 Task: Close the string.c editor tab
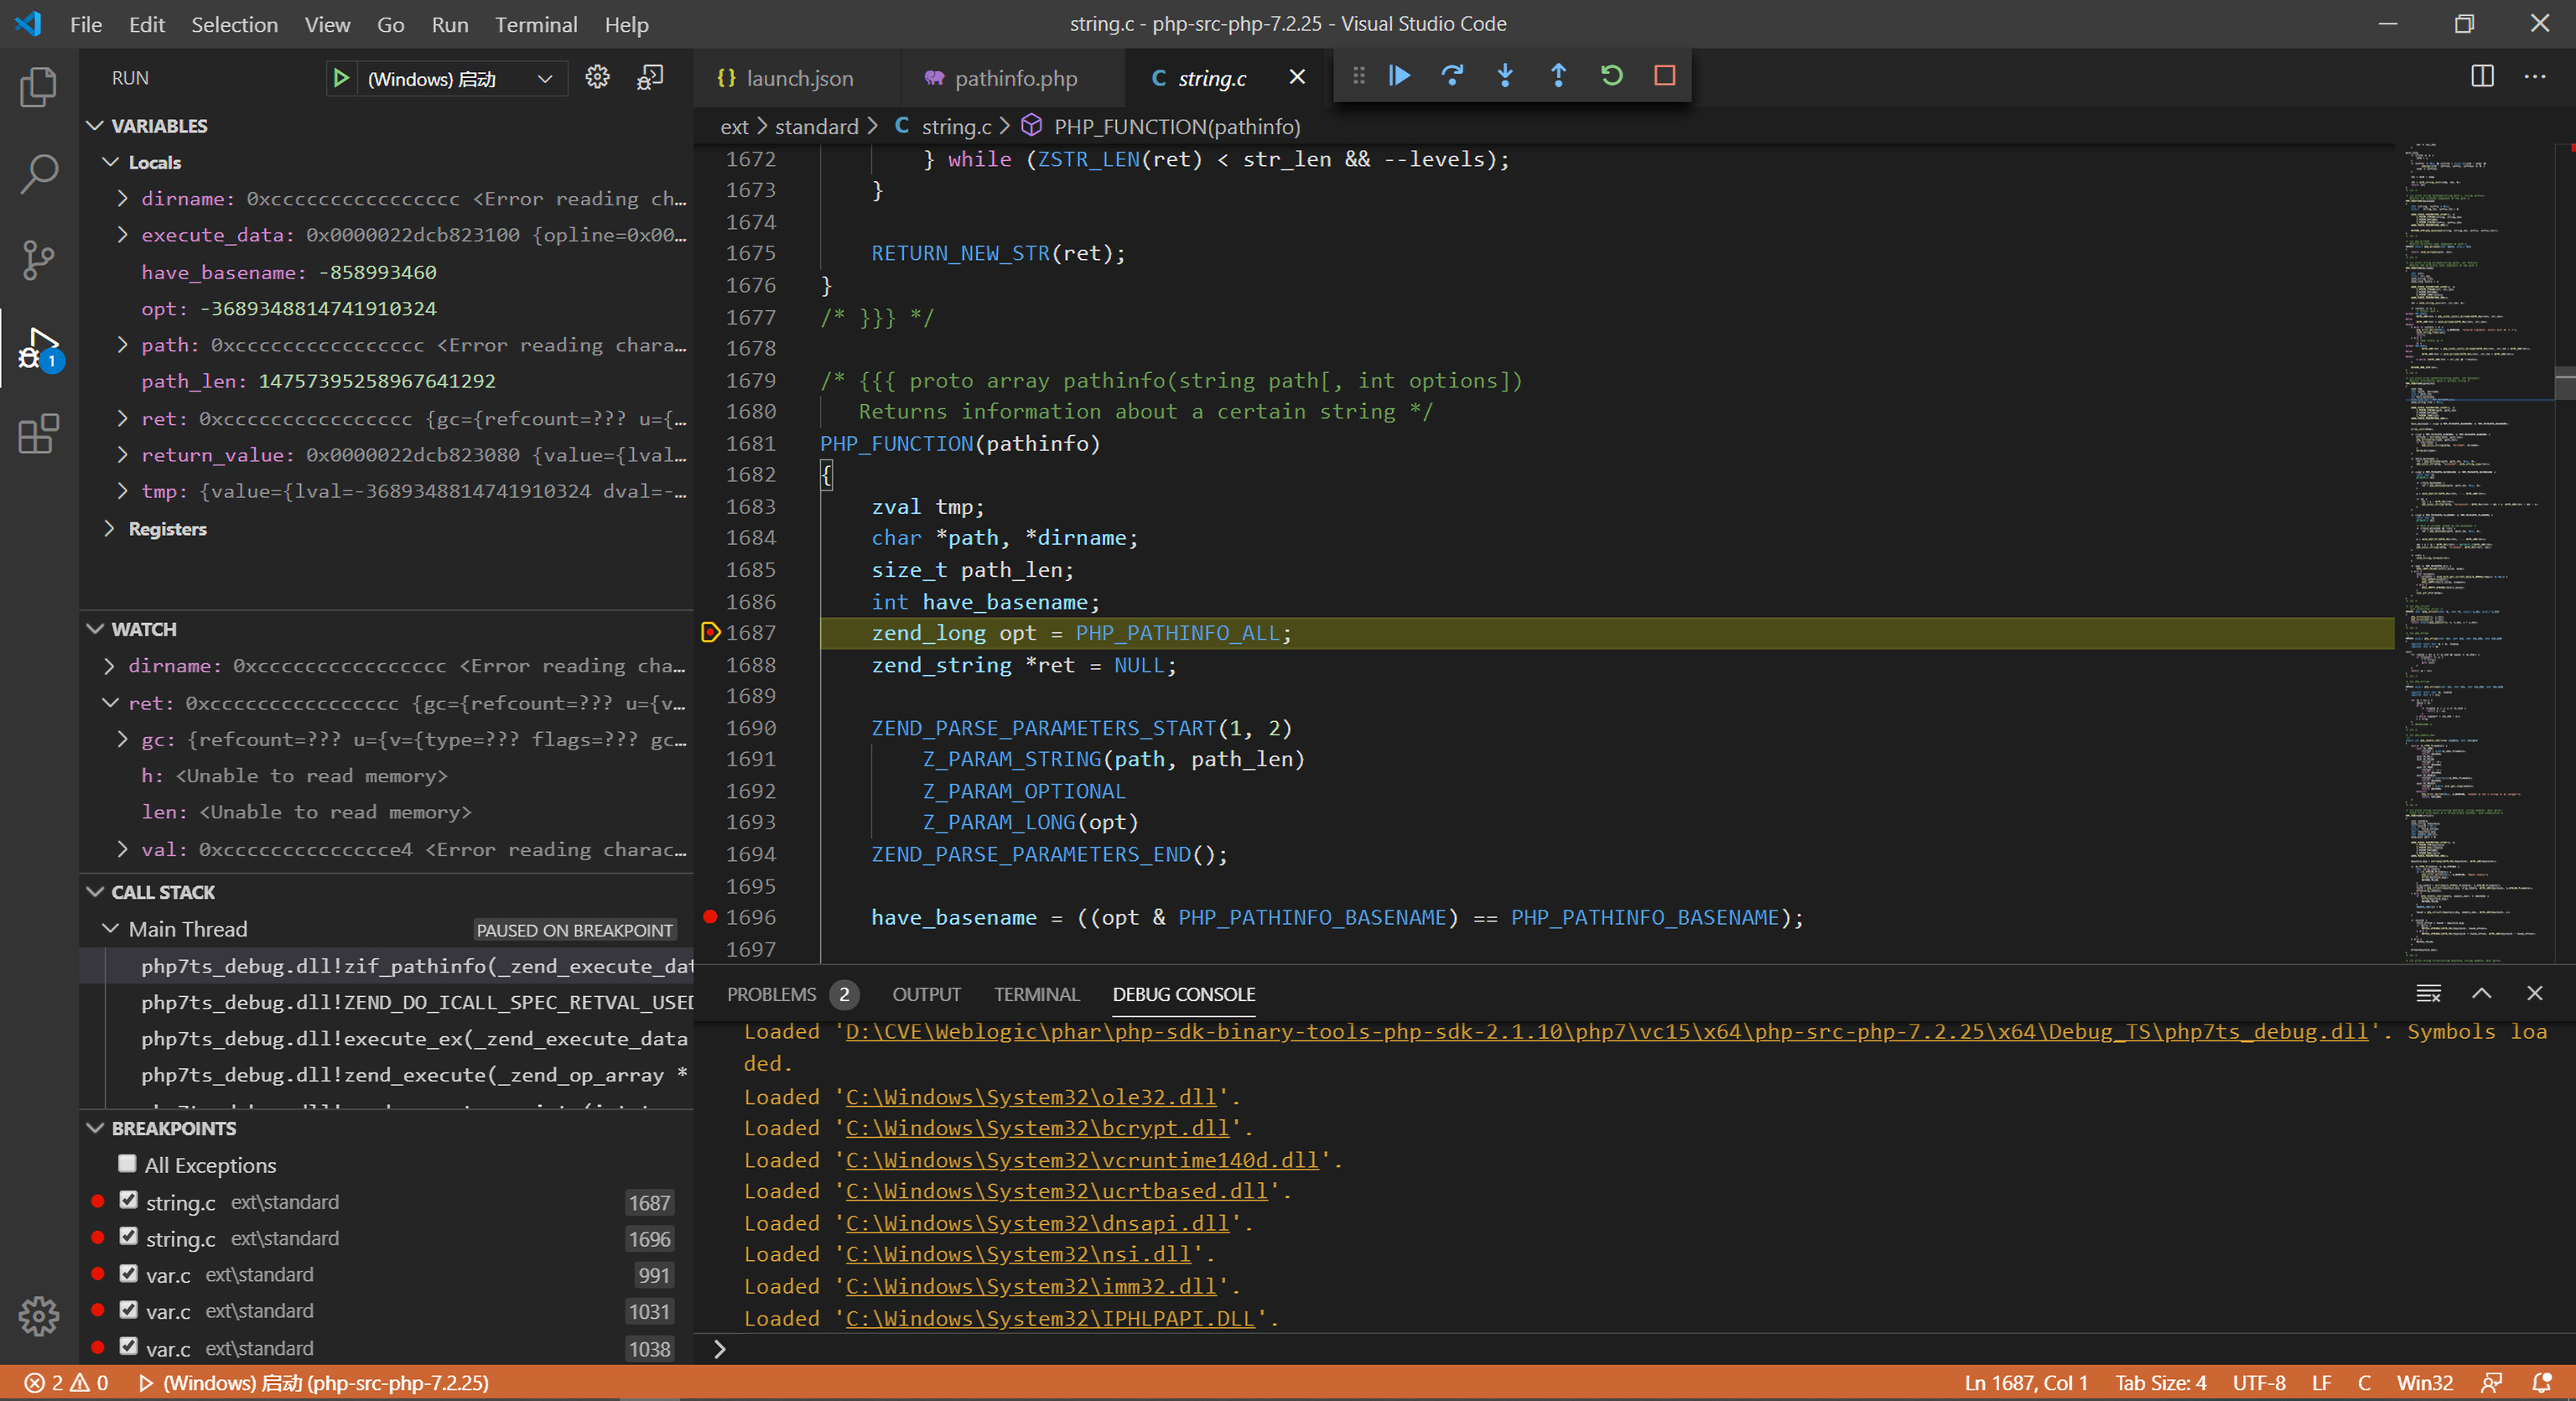pyautogui.click(x=1297, y=77)
